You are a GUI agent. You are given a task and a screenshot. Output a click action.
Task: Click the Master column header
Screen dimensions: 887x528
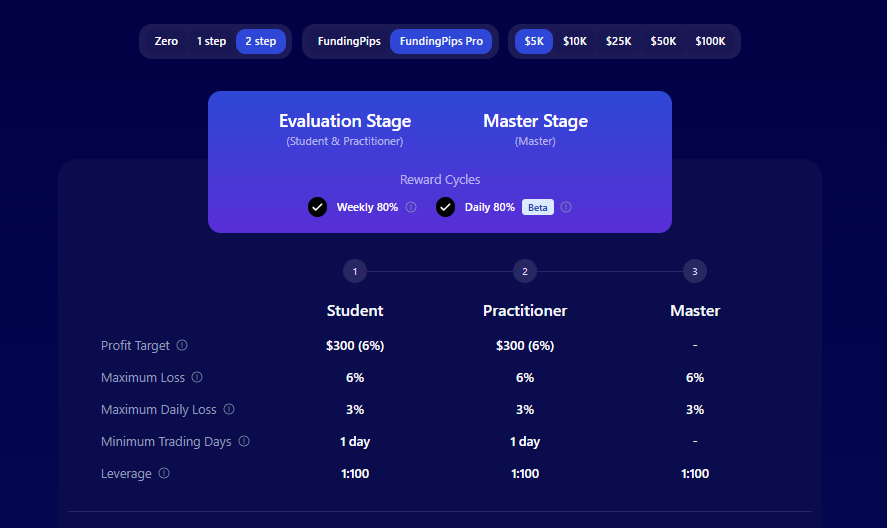coord(695,311)
